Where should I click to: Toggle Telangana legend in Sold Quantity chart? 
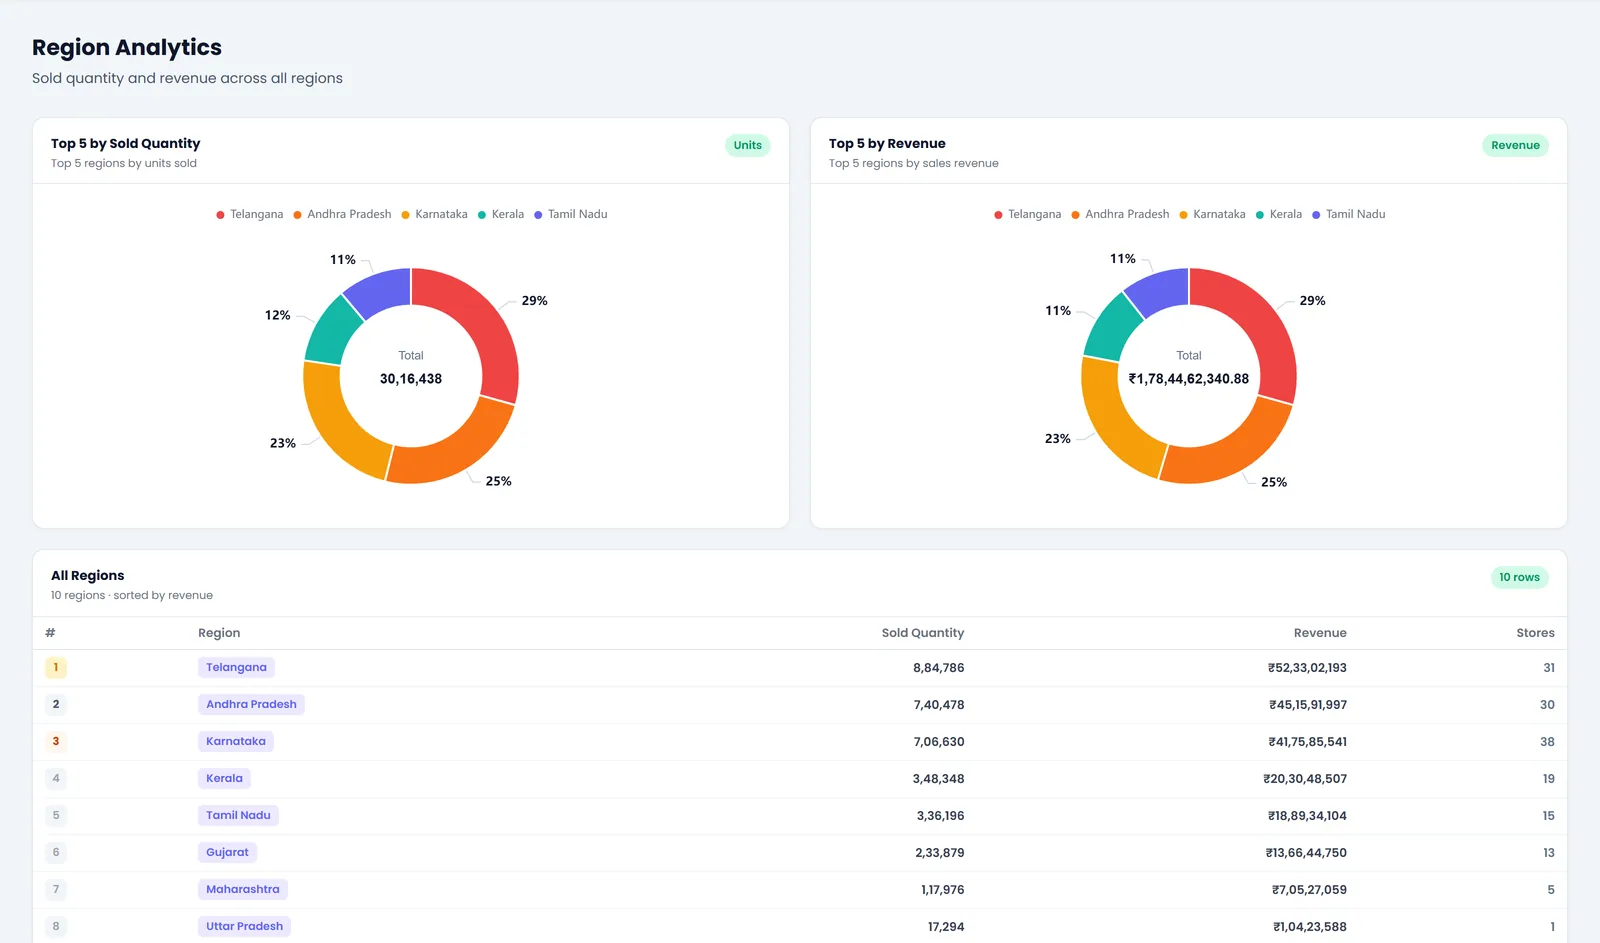click(250, 214)
